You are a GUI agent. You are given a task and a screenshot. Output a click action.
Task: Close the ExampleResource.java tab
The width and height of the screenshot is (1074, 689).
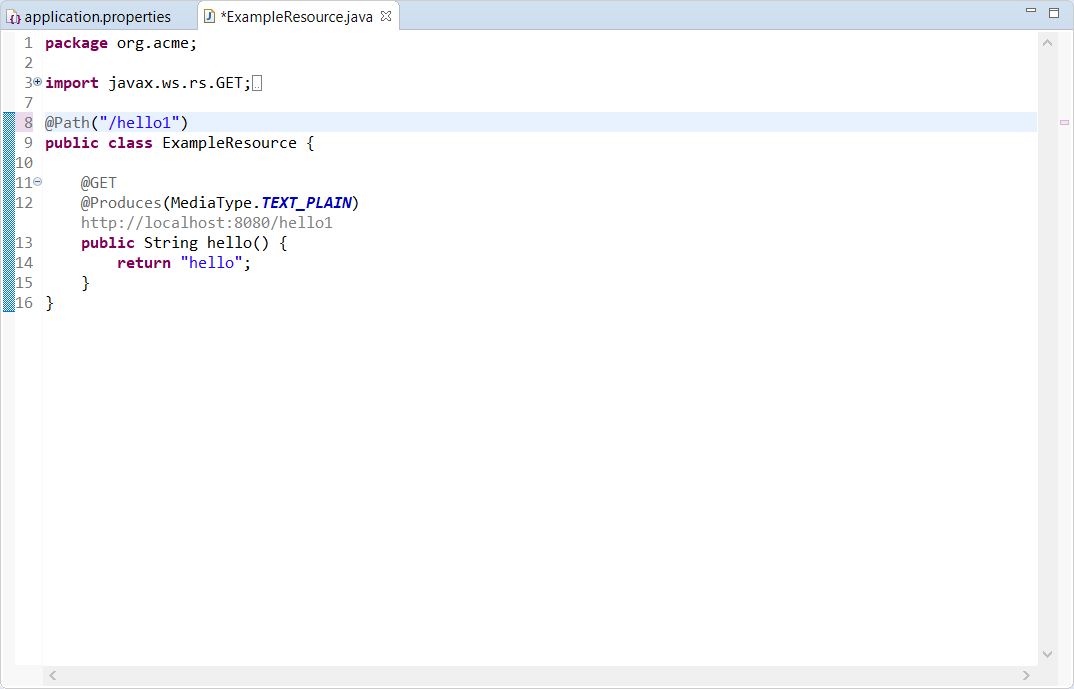point(386,16)
